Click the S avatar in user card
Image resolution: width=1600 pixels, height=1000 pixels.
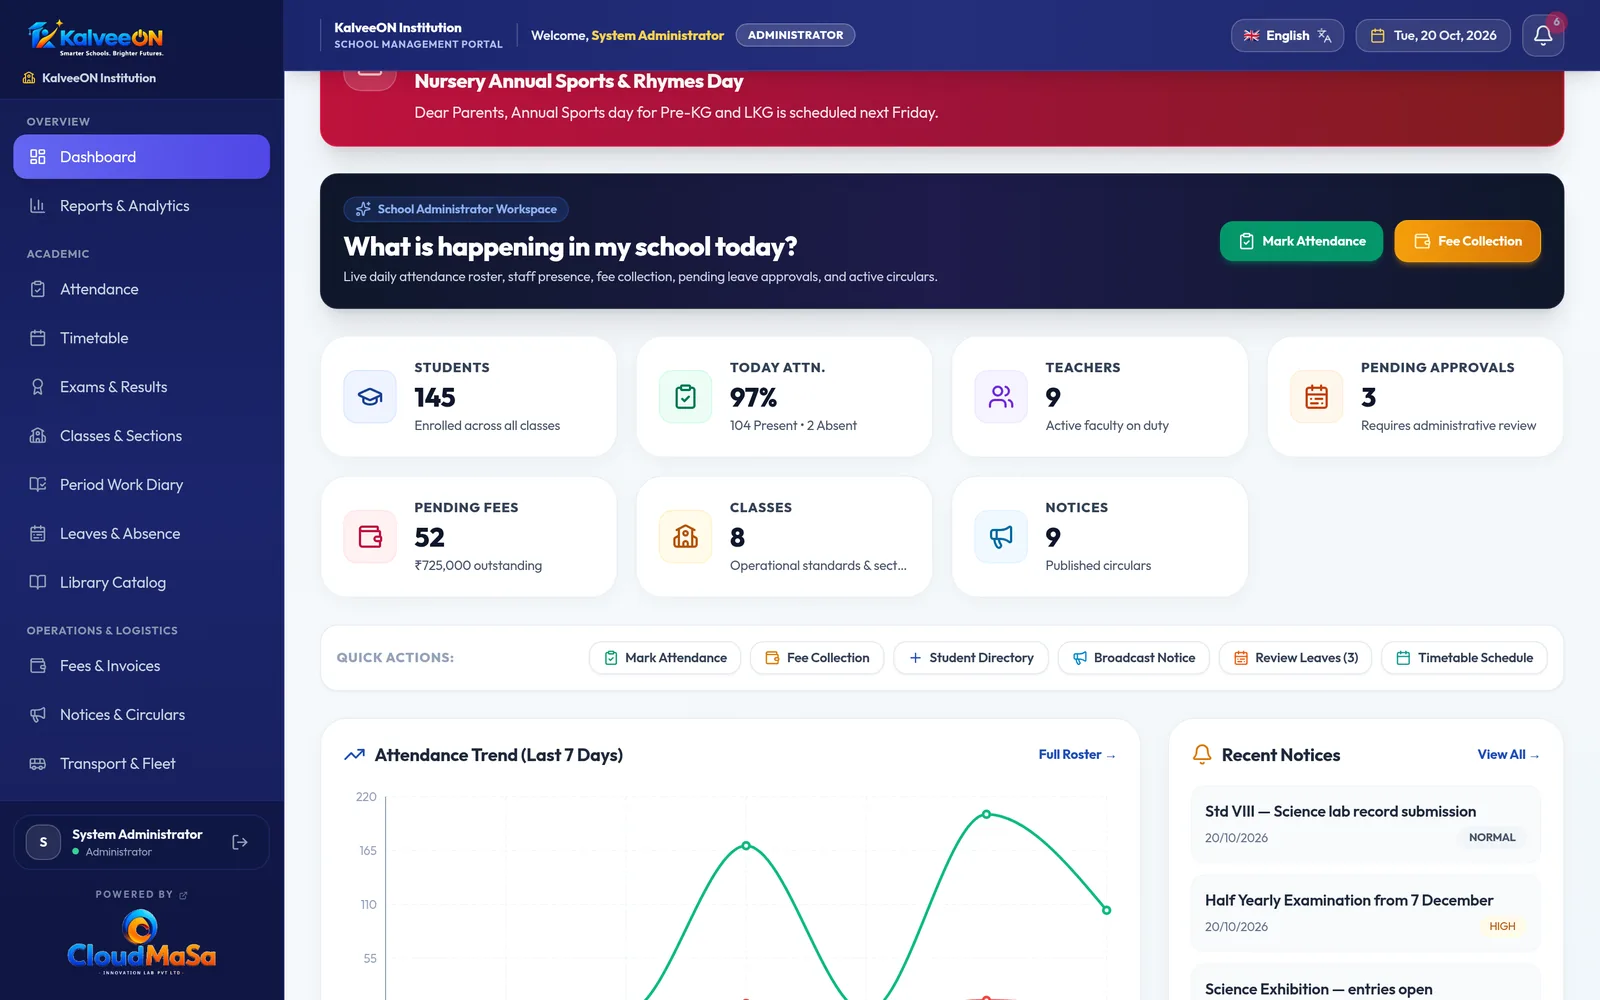[x=43, y=842]
